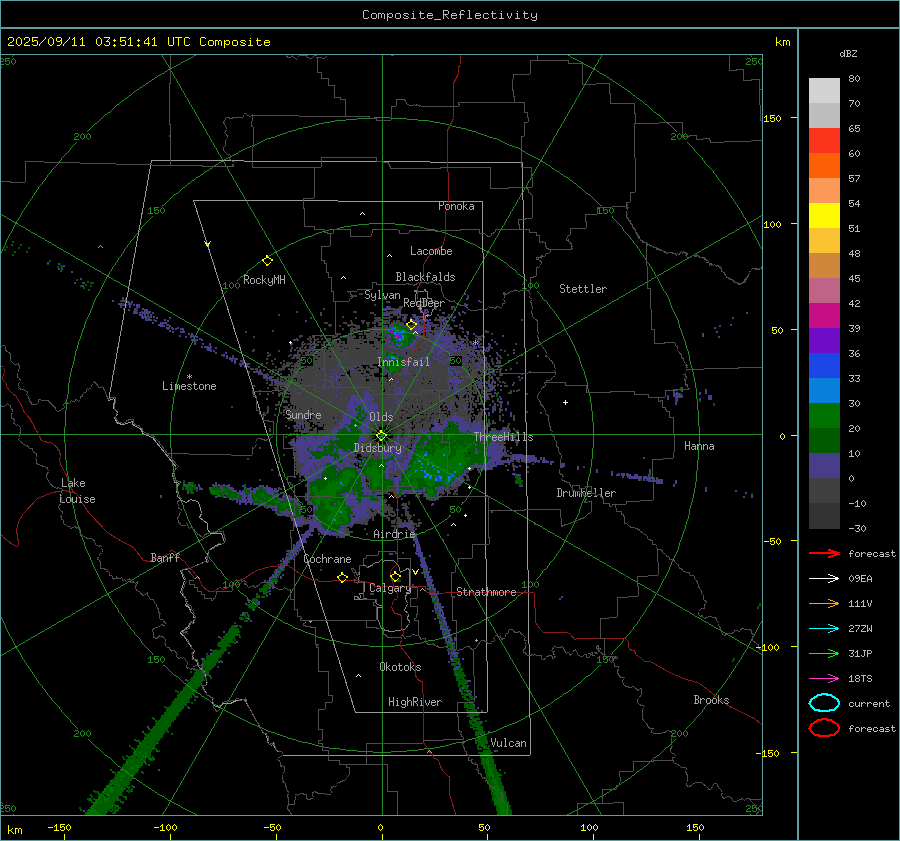Click the green 31JP arrow legend icon
The image size is (900, 841).
pos(824,653)
